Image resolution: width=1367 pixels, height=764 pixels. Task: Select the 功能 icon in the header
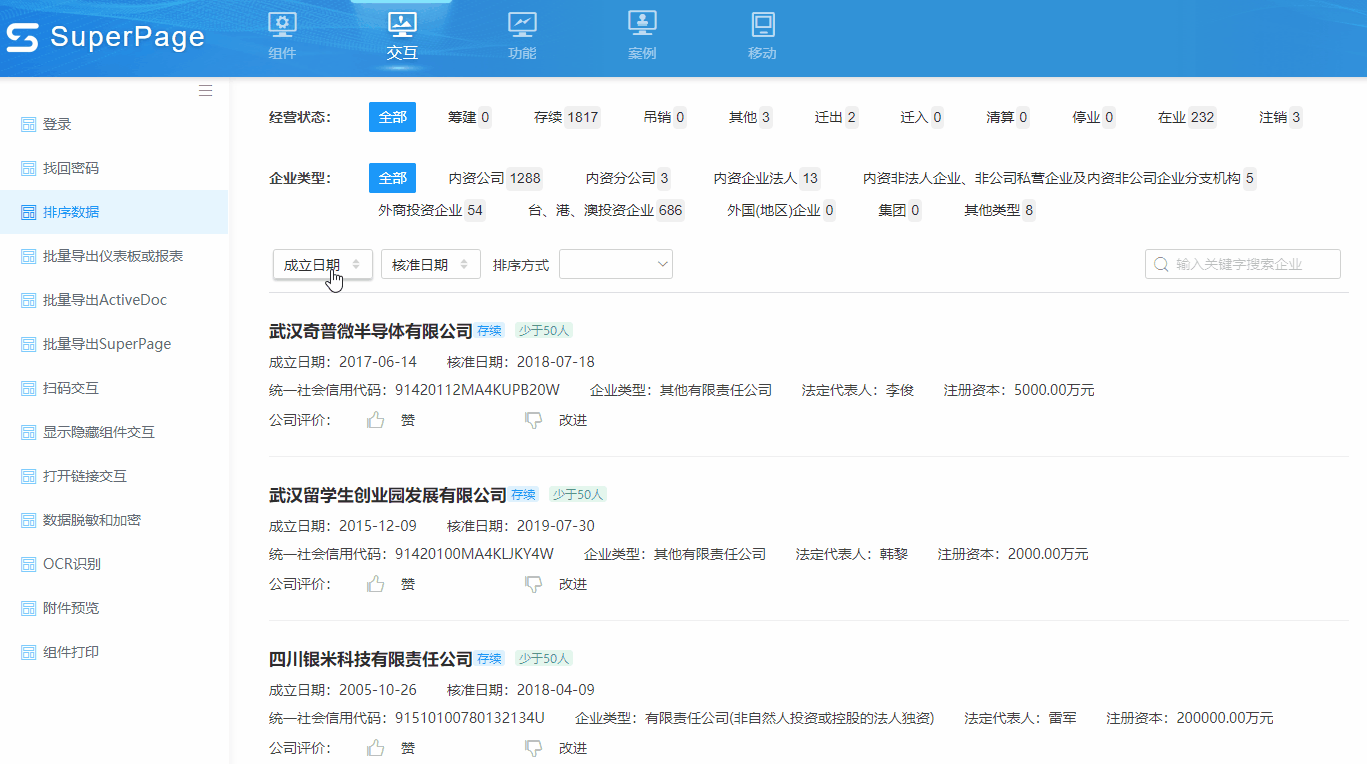coord(521,22)
